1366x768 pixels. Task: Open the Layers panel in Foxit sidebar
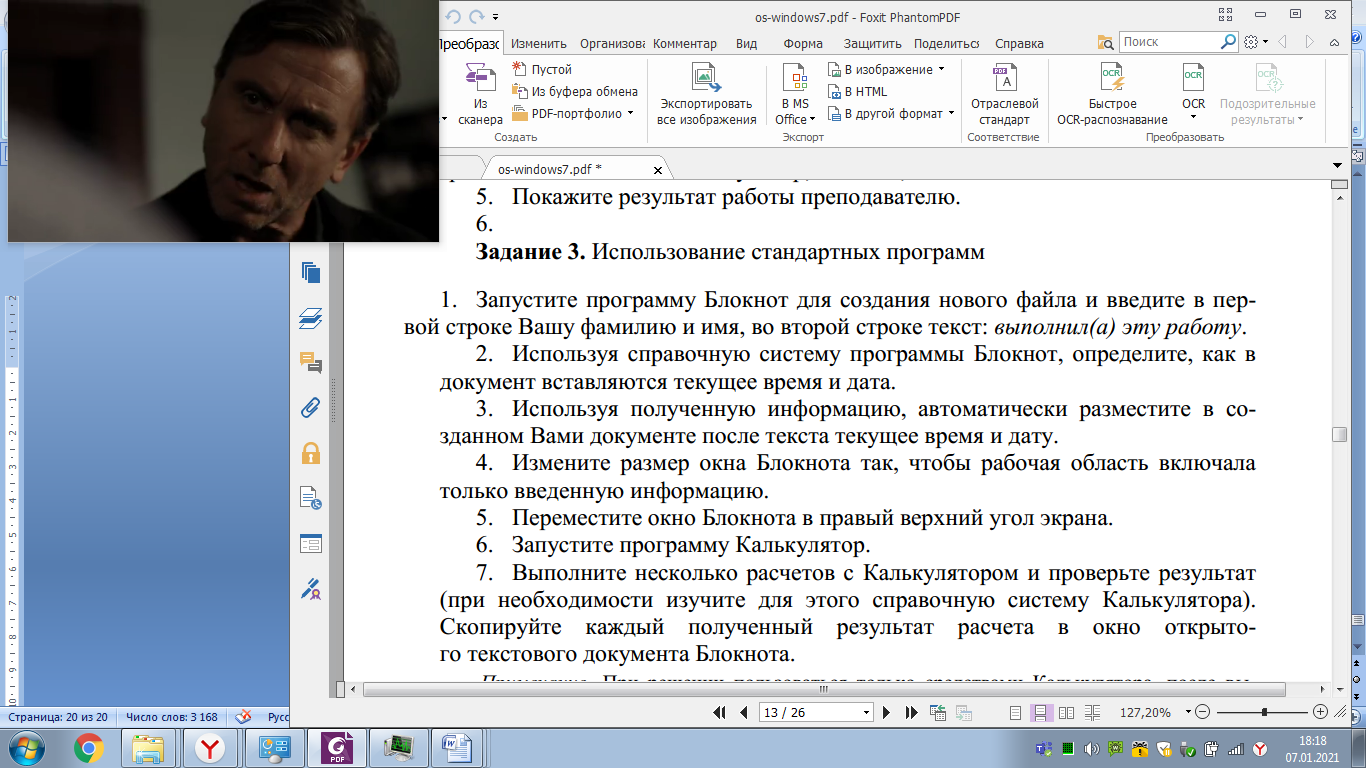310,318
